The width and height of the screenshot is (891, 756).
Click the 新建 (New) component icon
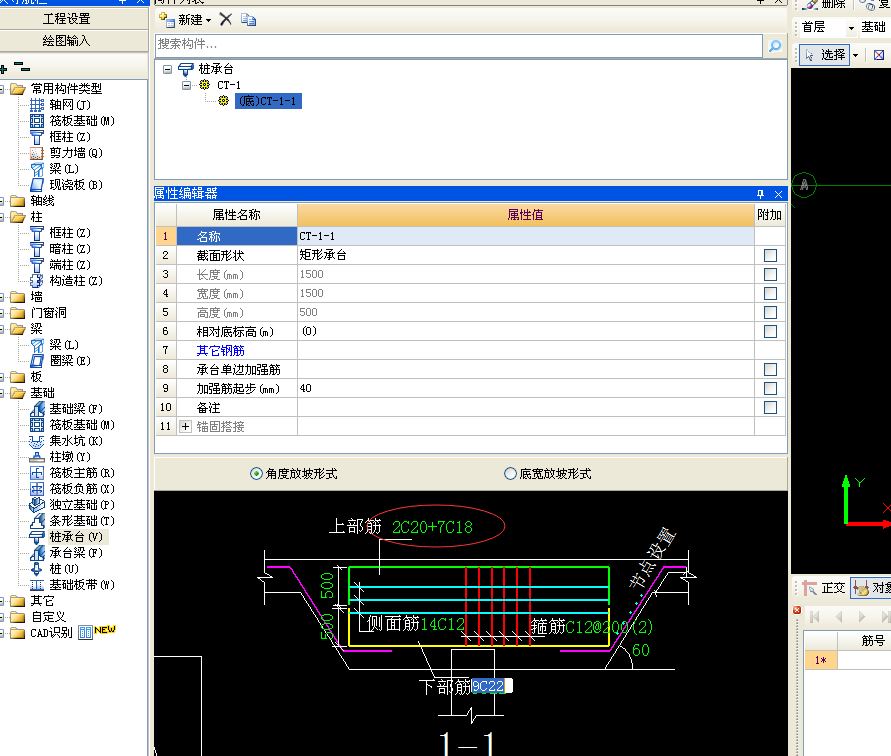coord(166,20)
